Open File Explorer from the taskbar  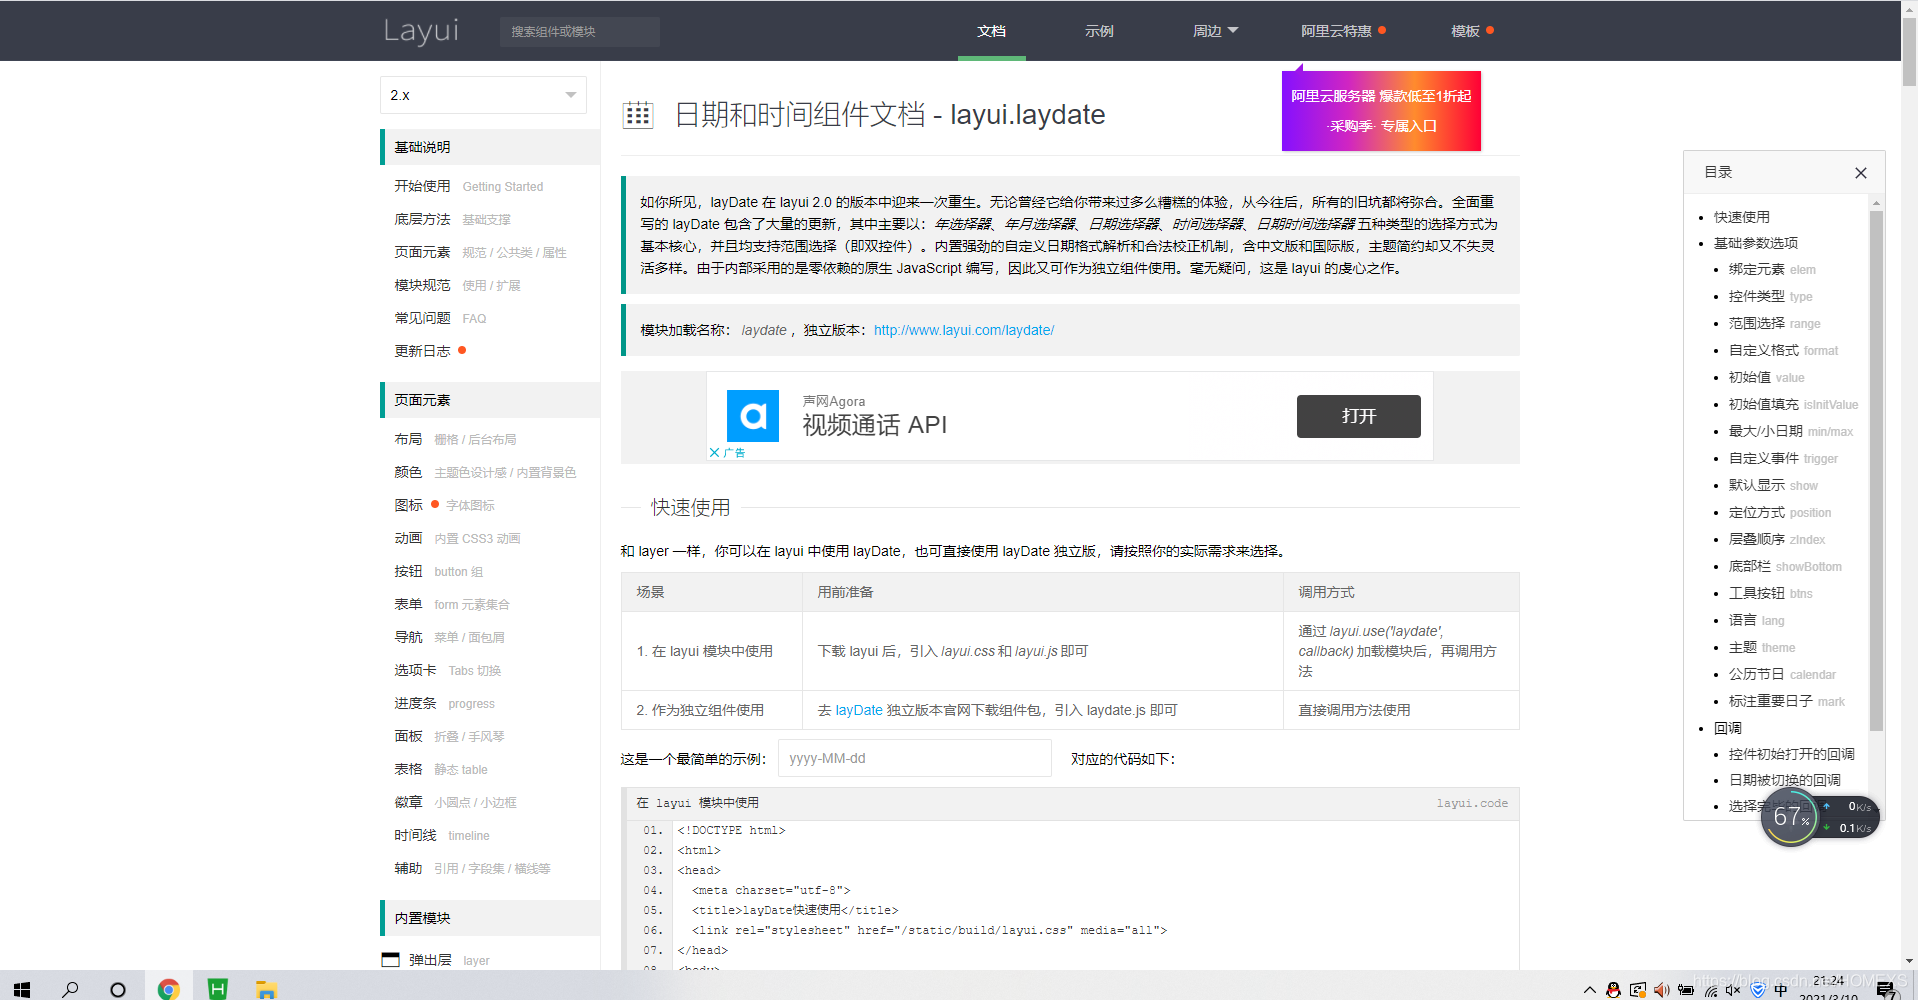click(266, 989)
